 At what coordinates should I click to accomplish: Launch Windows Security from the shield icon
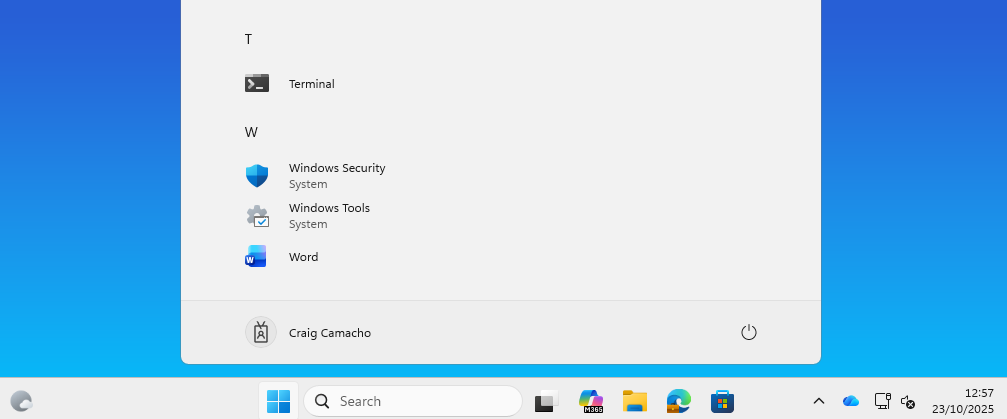pyautogui.click(x=257, y=176)
